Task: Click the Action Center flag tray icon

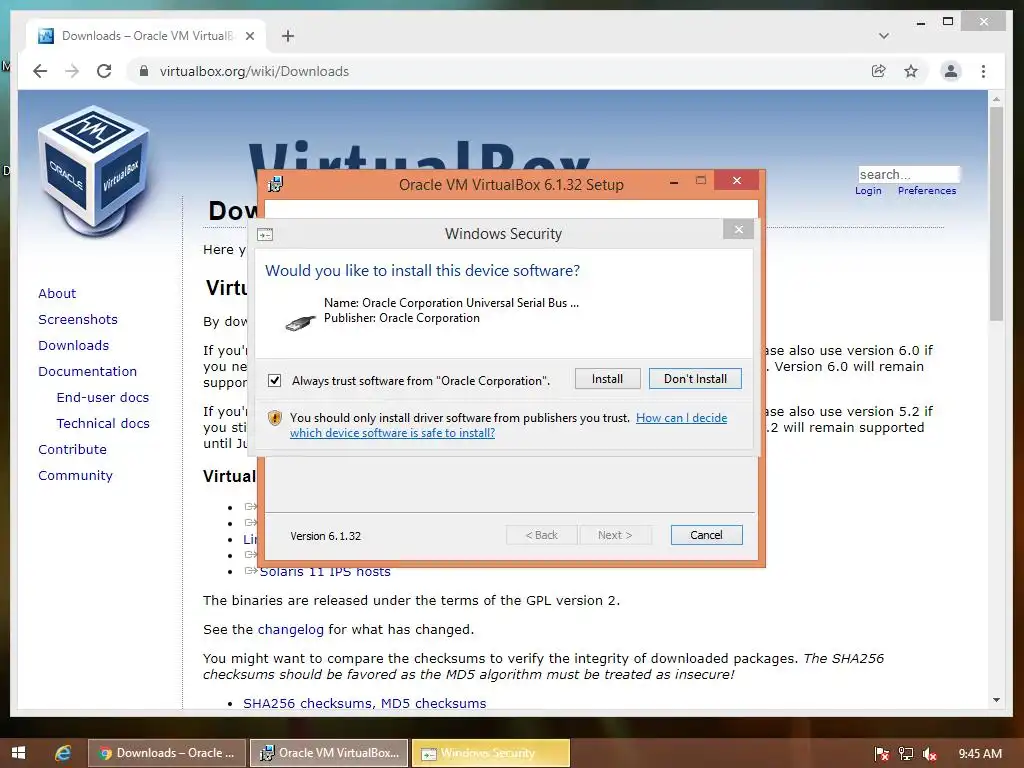Action: click(881, 754)
